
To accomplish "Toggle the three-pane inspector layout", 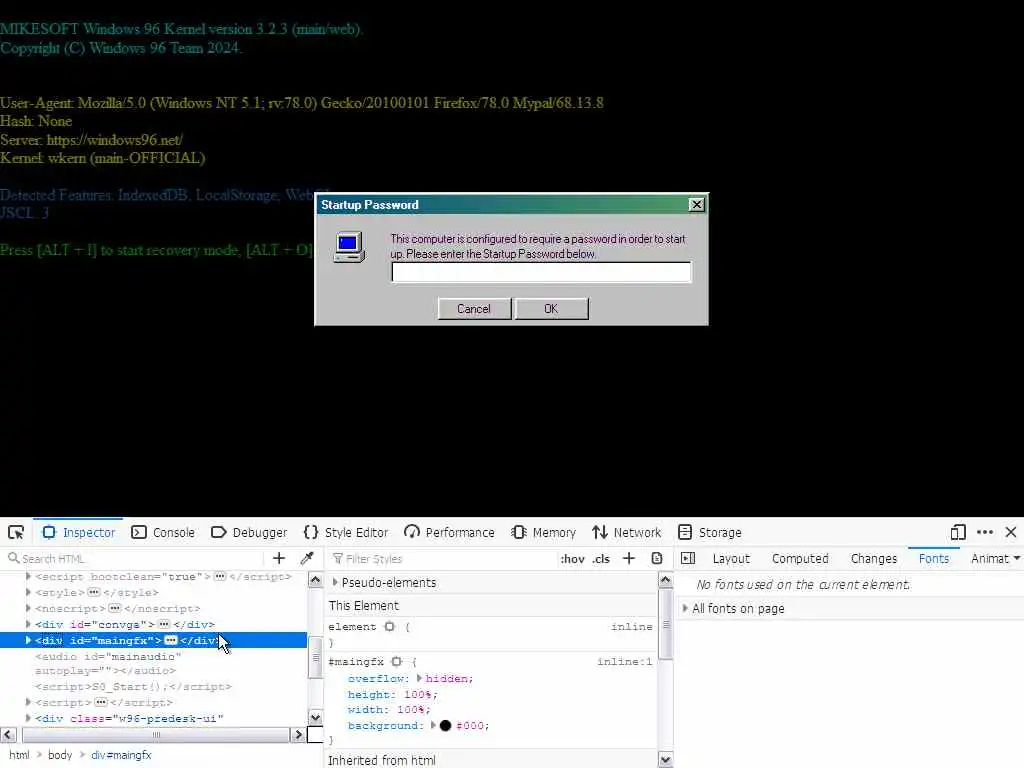I will 688,558.
